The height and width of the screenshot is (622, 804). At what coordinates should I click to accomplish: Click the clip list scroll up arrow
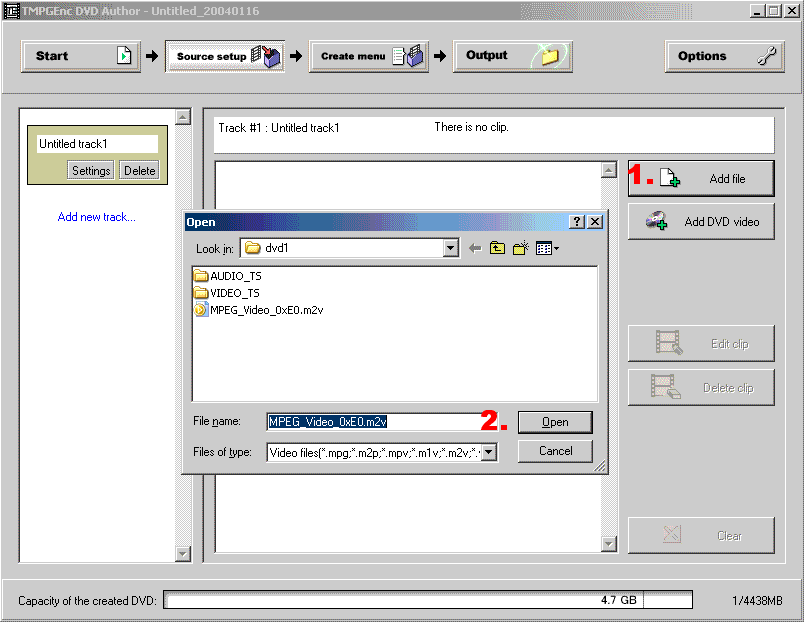[x=609, y=170]
